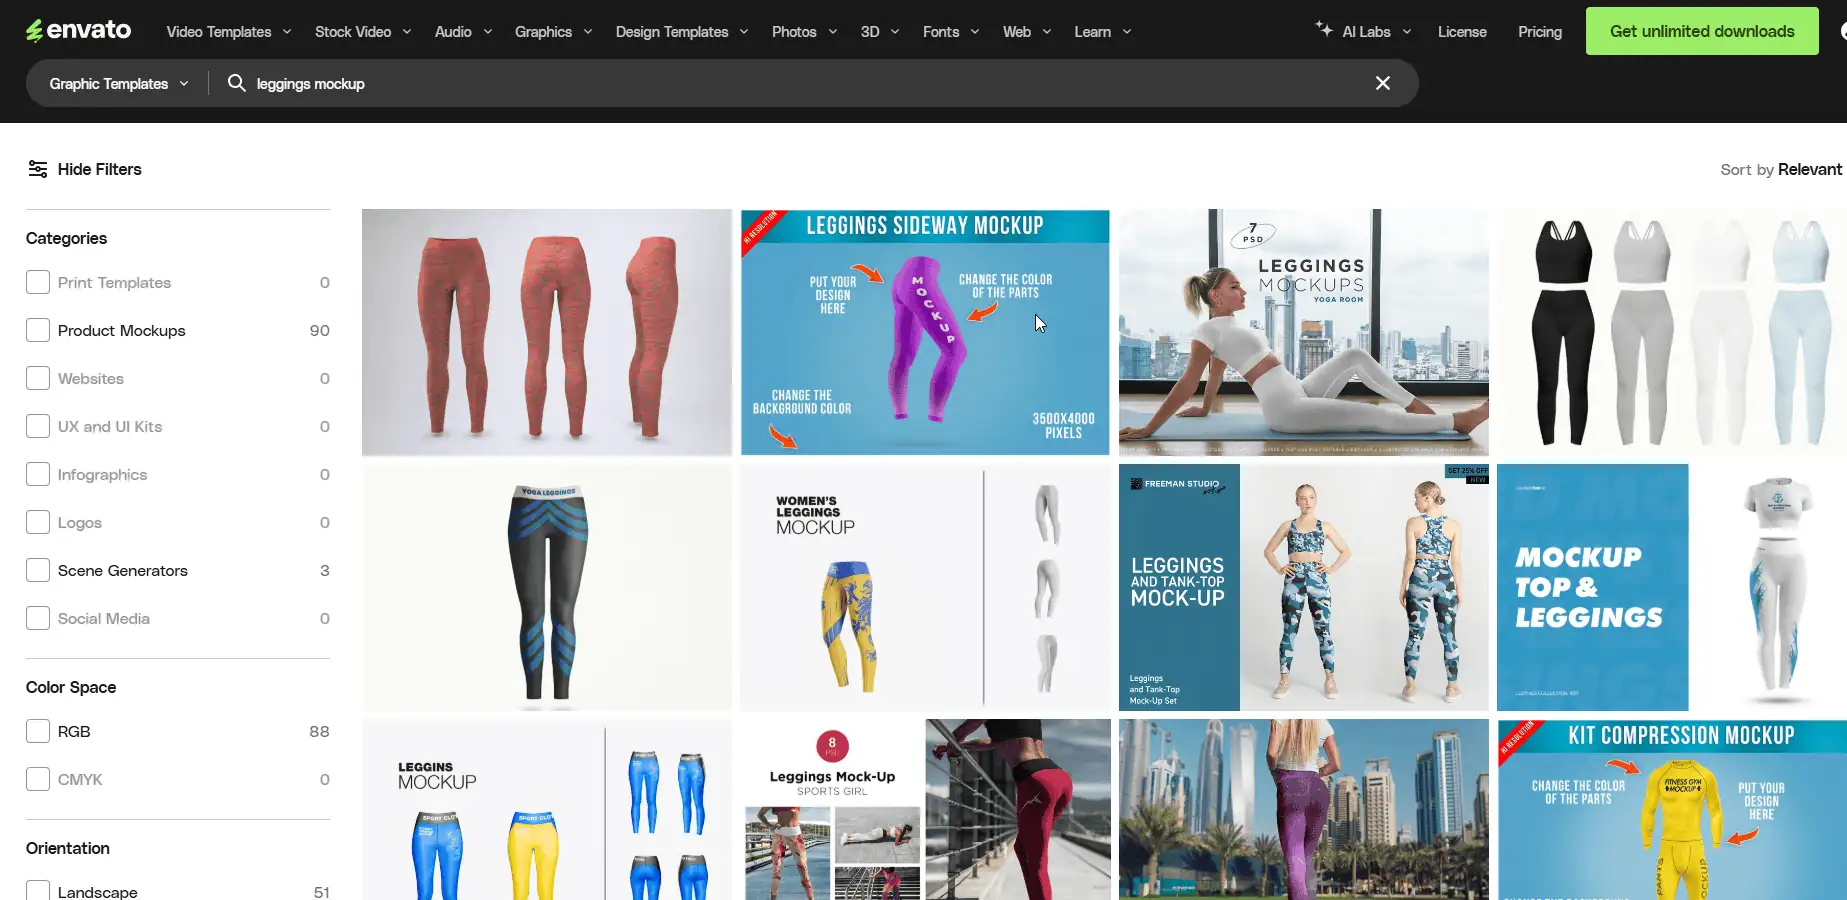Click the AI Labs sparkle icon
This screenshot has width=1847, height=900.
point(1324,29)
